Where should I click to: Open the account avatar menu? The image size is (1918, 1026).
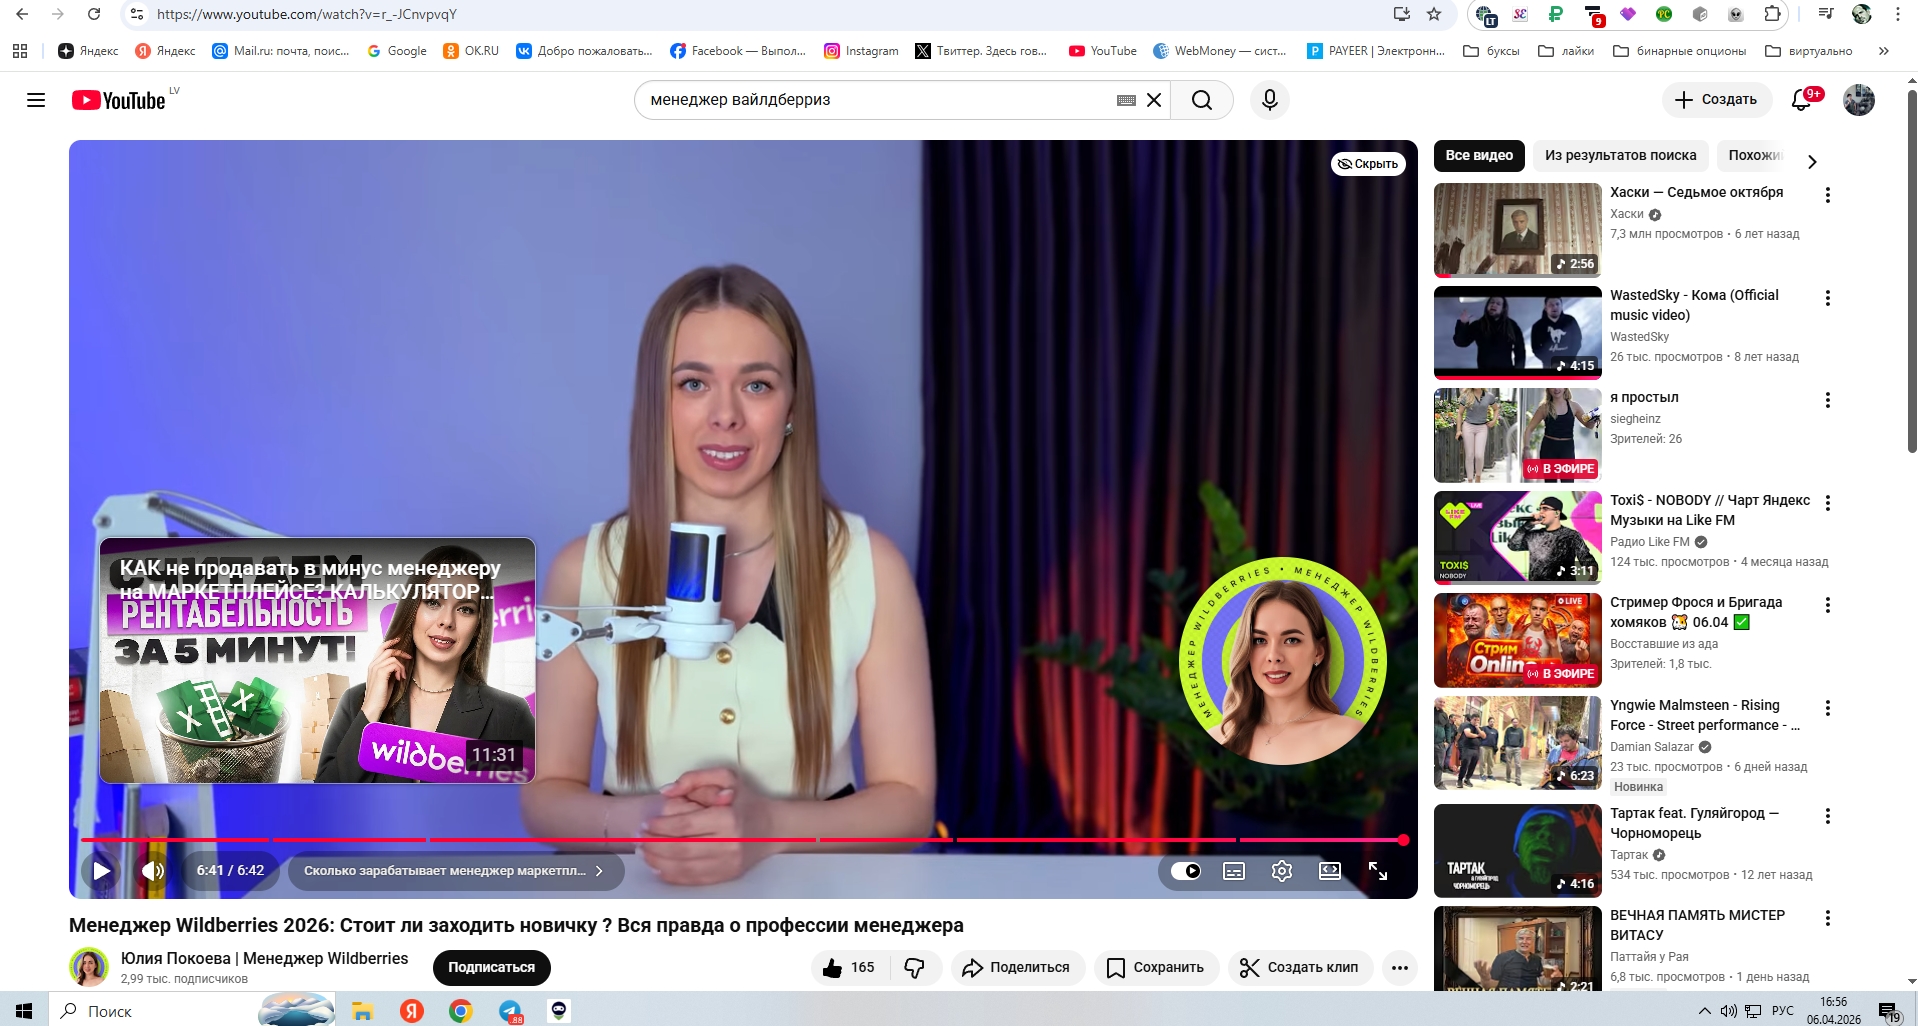[x=1859, y=100]
